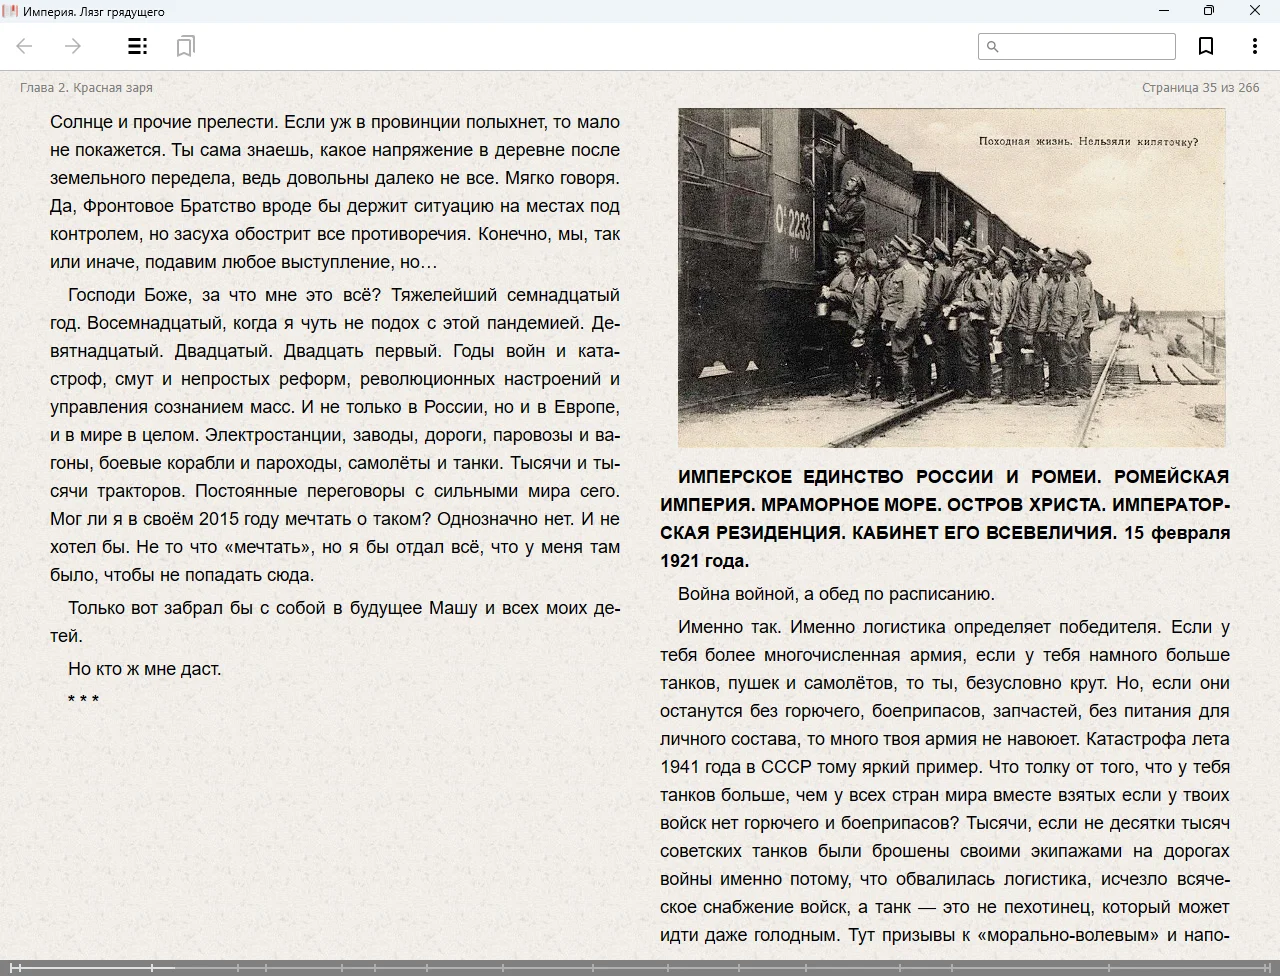
Task: Click the soldiers and train photograph
Action: [951, 278]
